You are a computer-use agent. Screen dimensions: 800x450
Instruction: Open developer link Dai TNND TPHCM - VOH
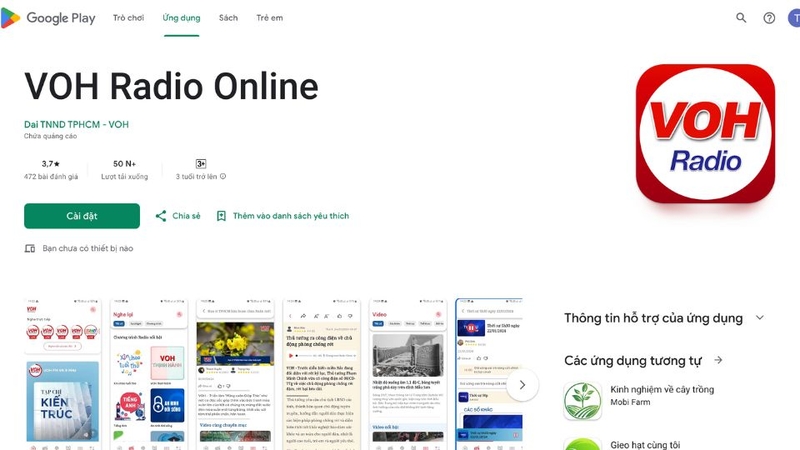click(76, 124)
